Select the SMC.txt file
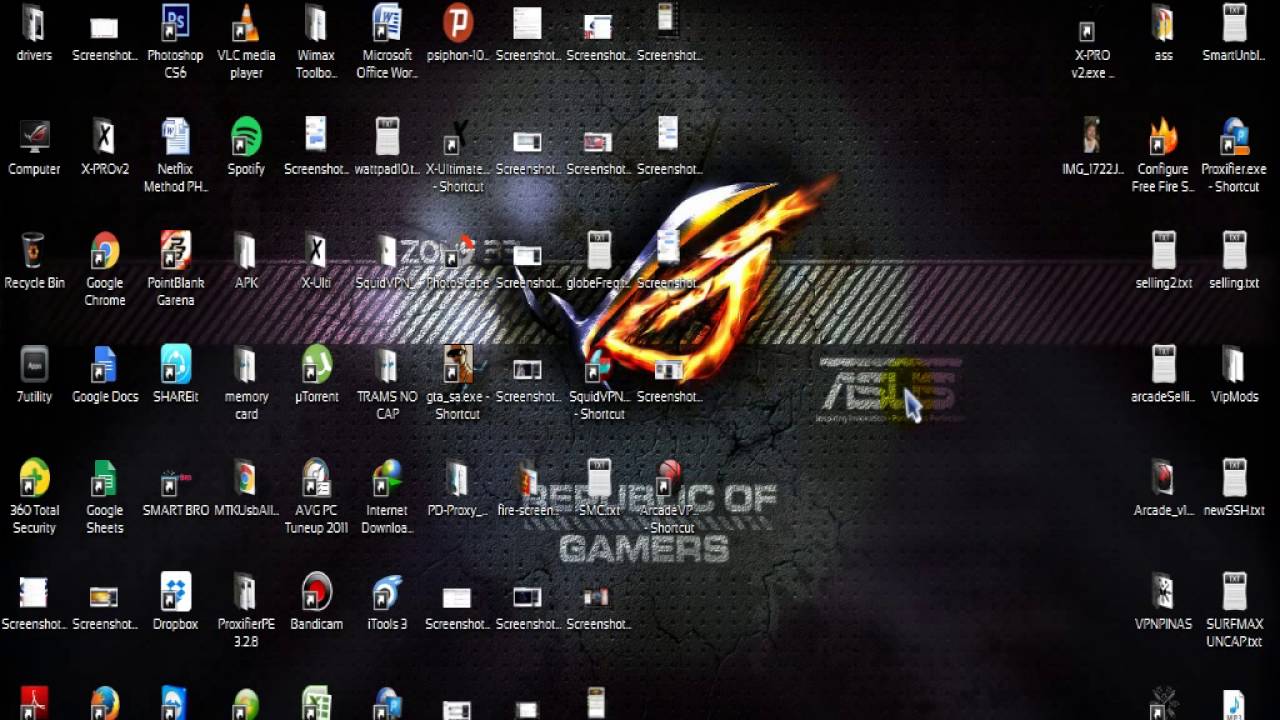Viewport: 1280px width, 720px height. tap(598, 478)
